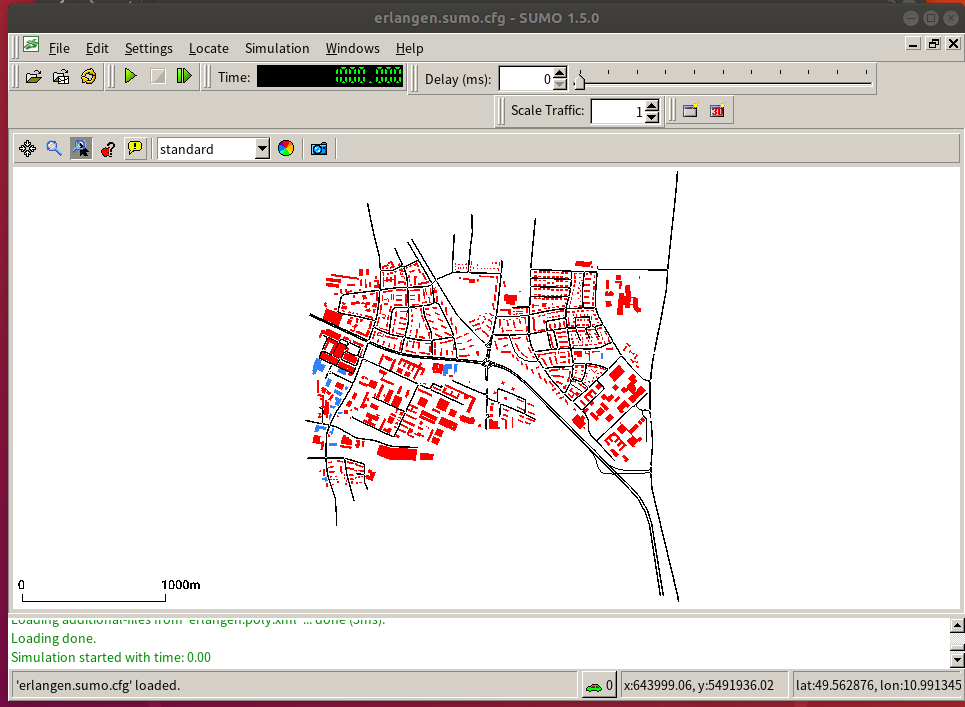Toggle the tooltip speech bubble button
The width and height of the screenshot is (965, 707).
[135, 149]
